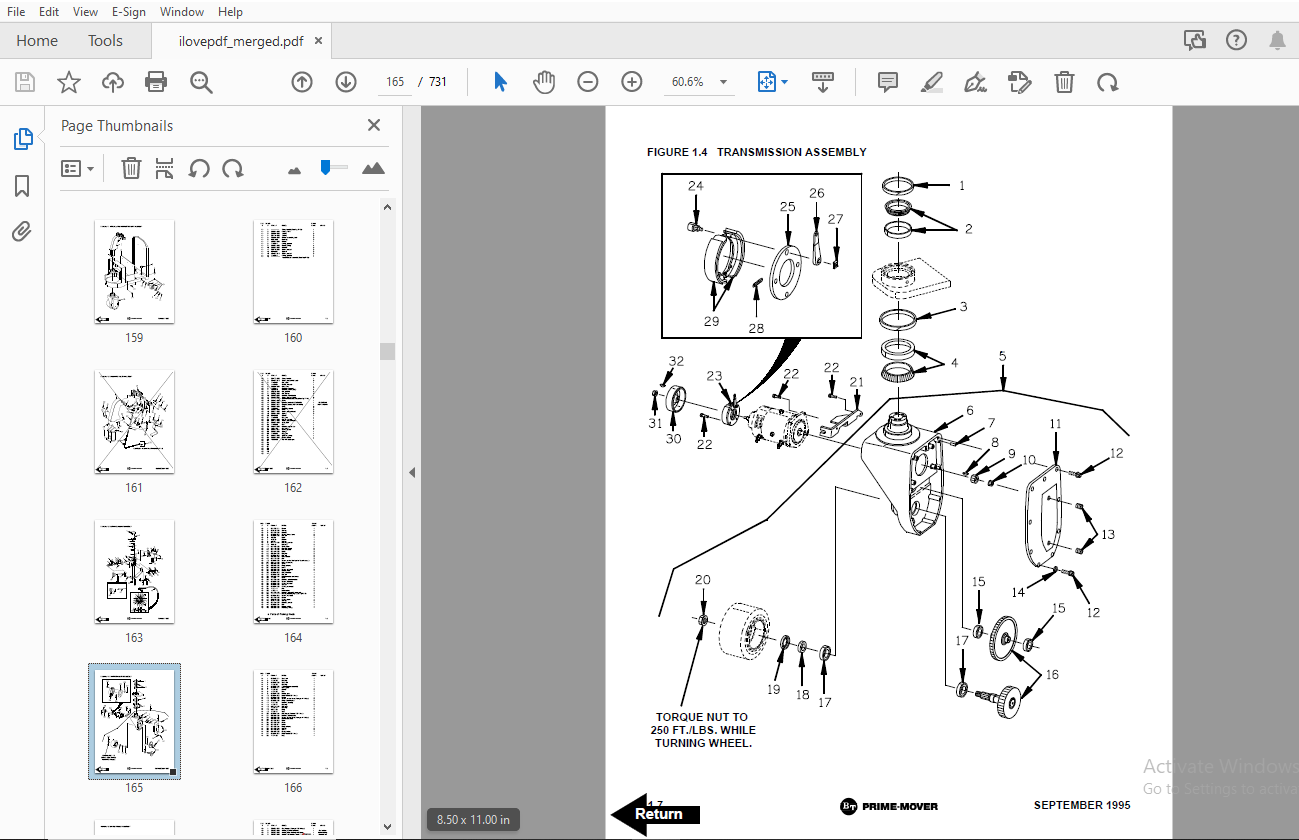Select page 161 thumbnail
The width and height of the screenshot is (1299, 840).
pyautogui.click(x=134, y=421)
